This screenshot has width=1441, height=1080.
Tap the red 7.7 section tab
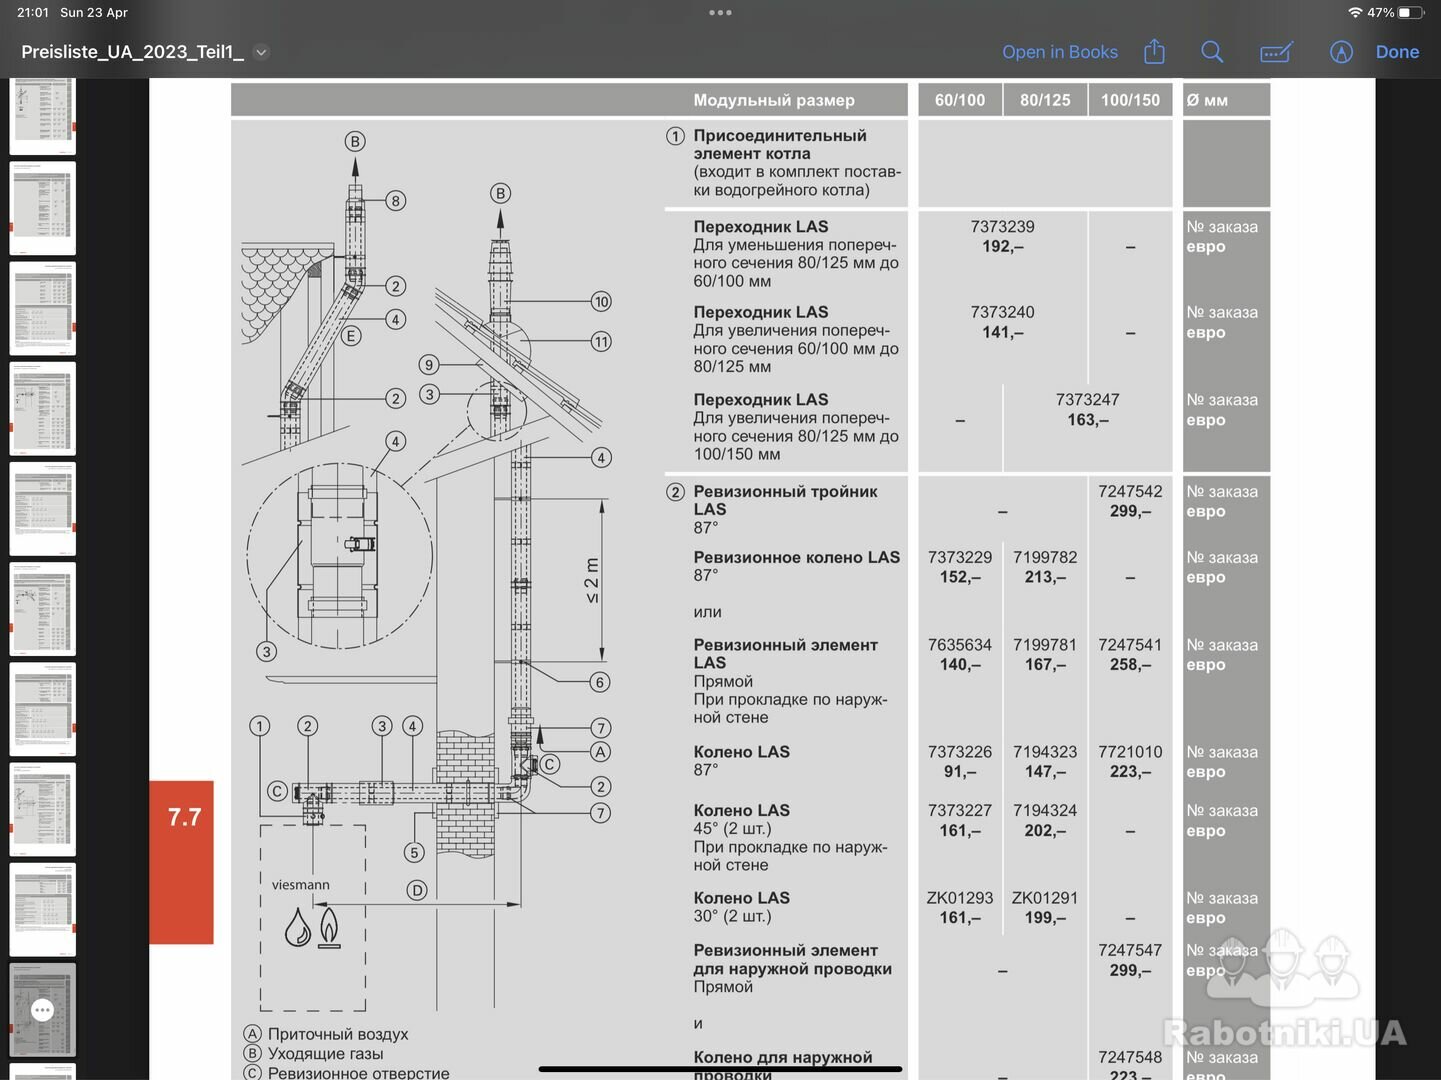182,861
